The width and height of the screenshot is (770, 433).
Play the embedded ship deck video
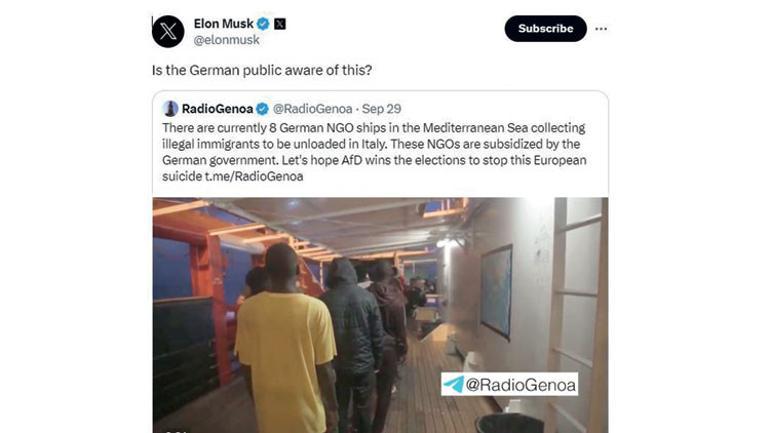380,315
